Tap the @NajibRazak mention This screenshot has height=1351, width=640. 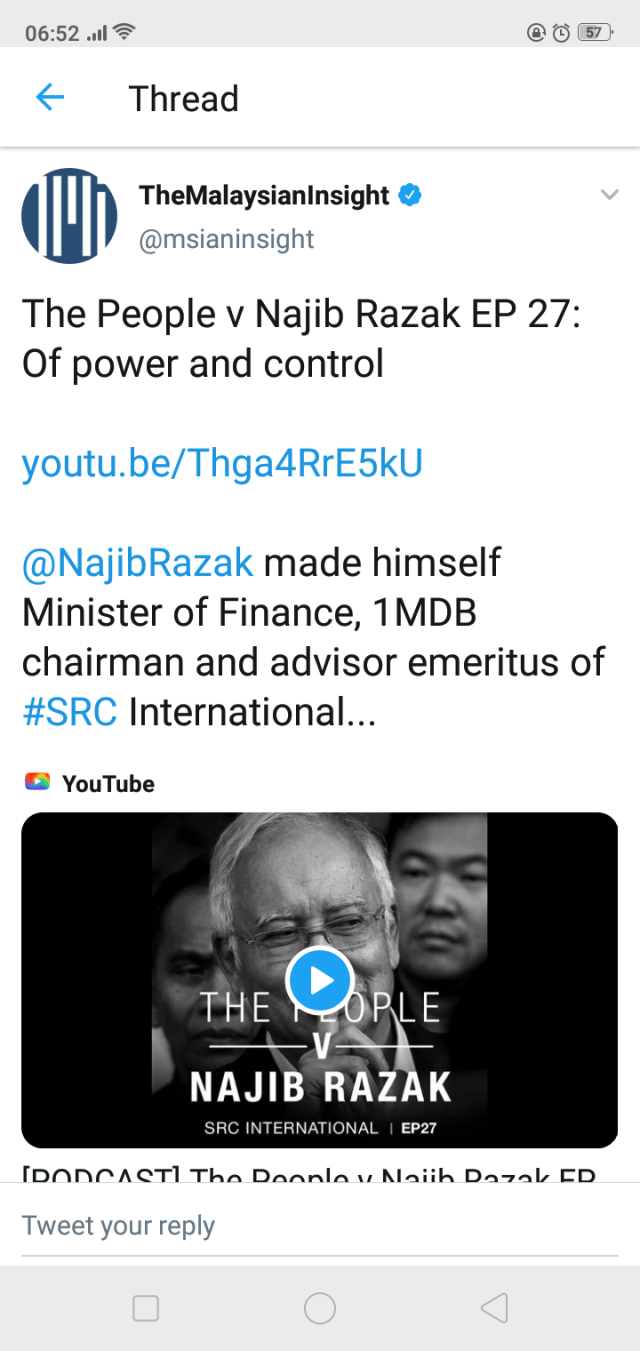138,563
